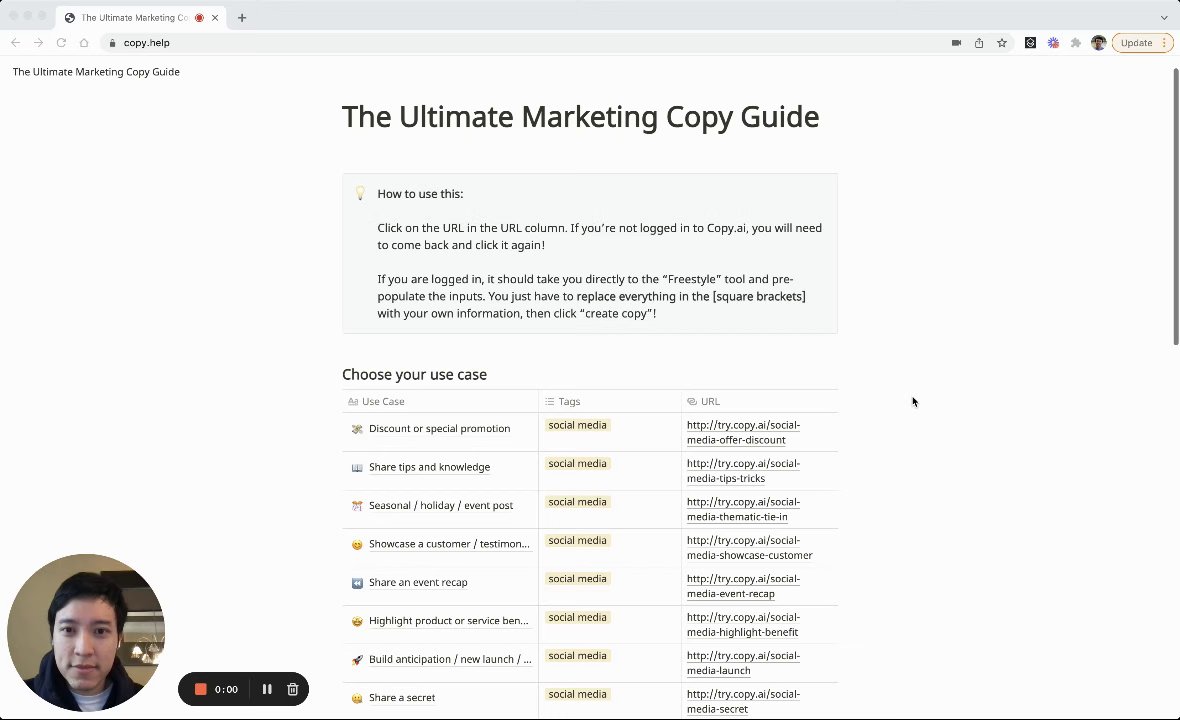Click the camera icon in address bar
Viewport: 1180px width, 720px height.
click(956, 43)
